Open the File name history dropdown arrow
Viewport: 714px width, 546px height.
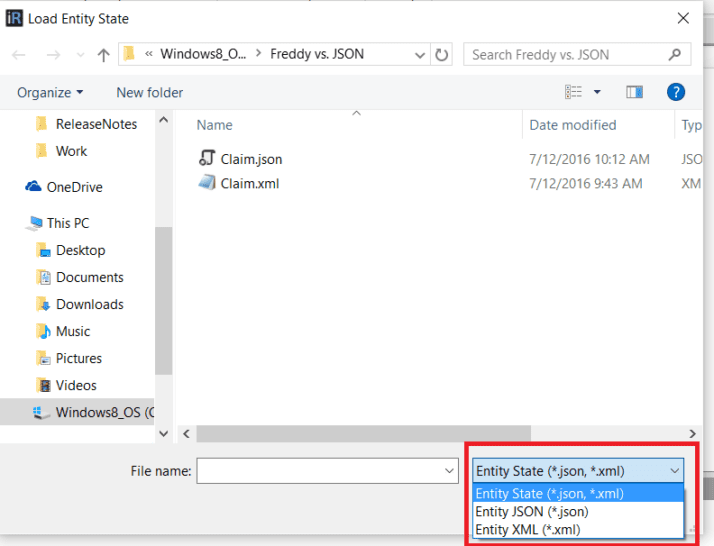tap(449, 471)
